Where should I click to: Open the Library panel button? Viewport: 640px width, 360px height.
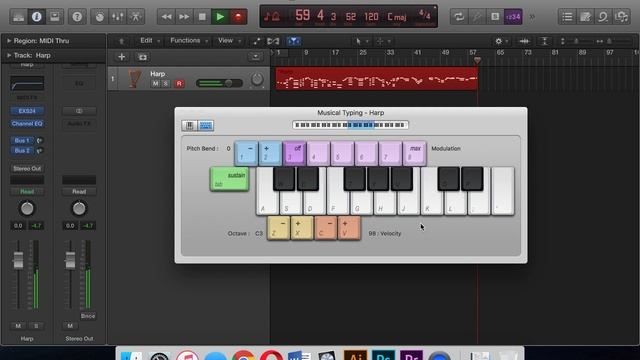coord(19,17)
